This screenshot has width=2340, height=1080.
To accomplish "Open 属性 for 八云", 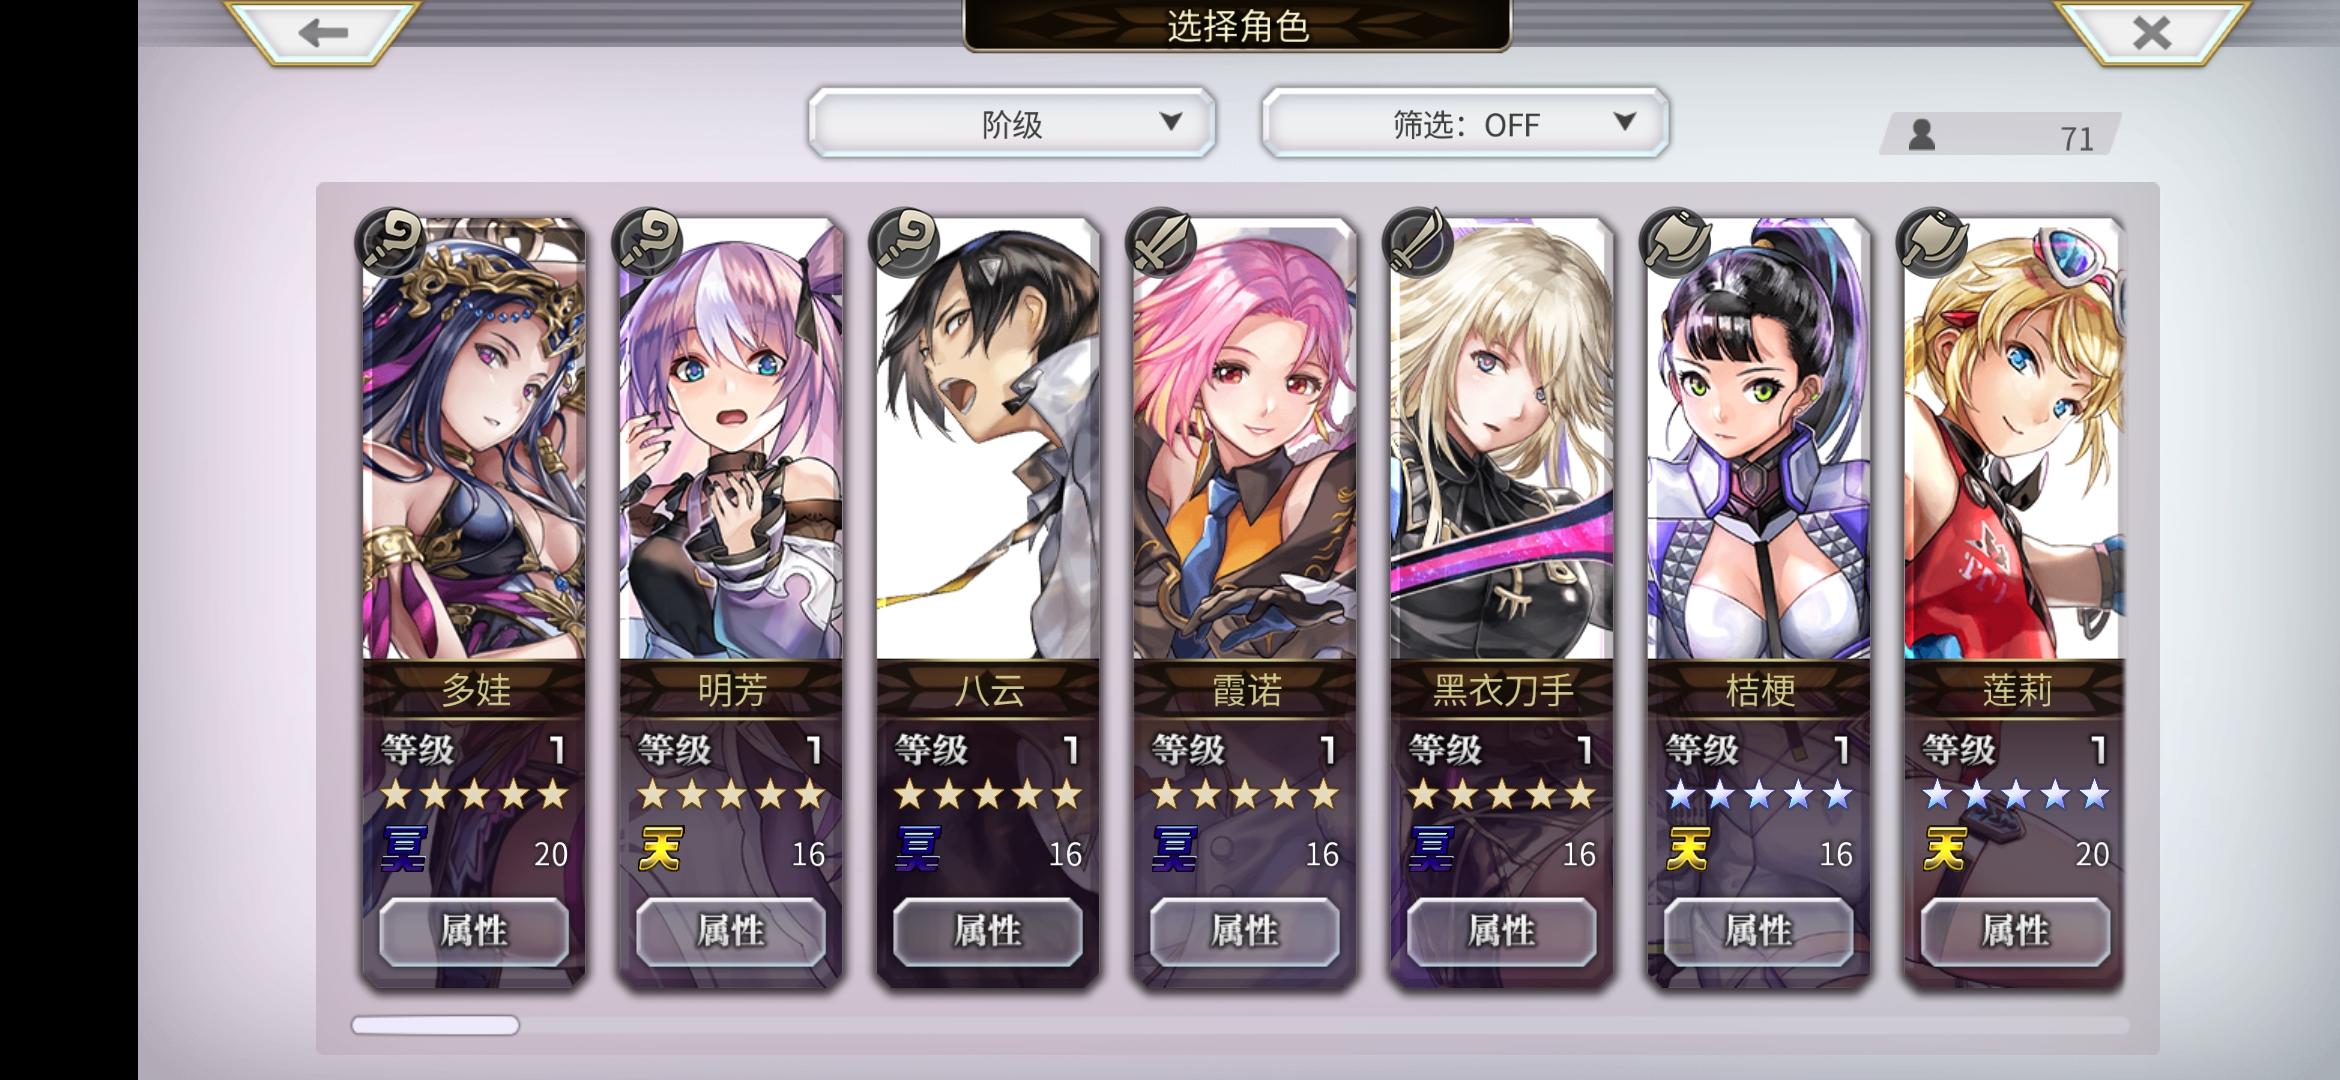I will click(988, 932).
